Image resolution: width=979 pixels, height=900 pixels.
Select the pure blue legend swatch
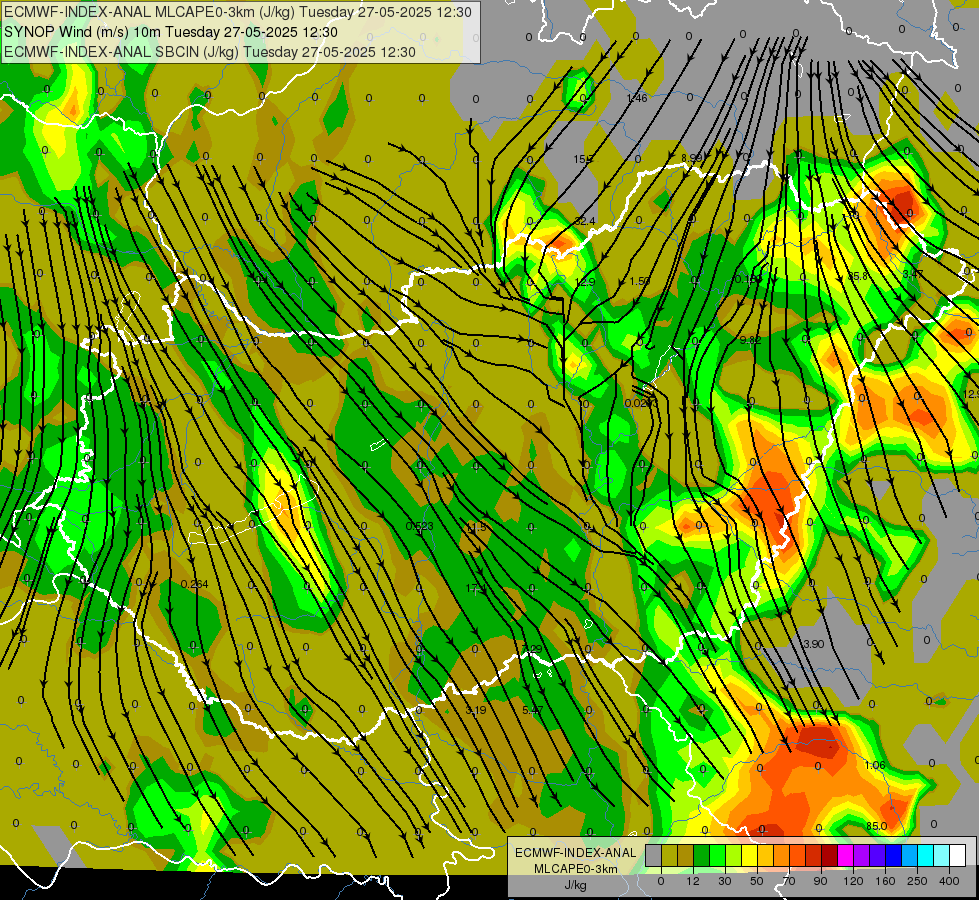[x=894, y=855]
